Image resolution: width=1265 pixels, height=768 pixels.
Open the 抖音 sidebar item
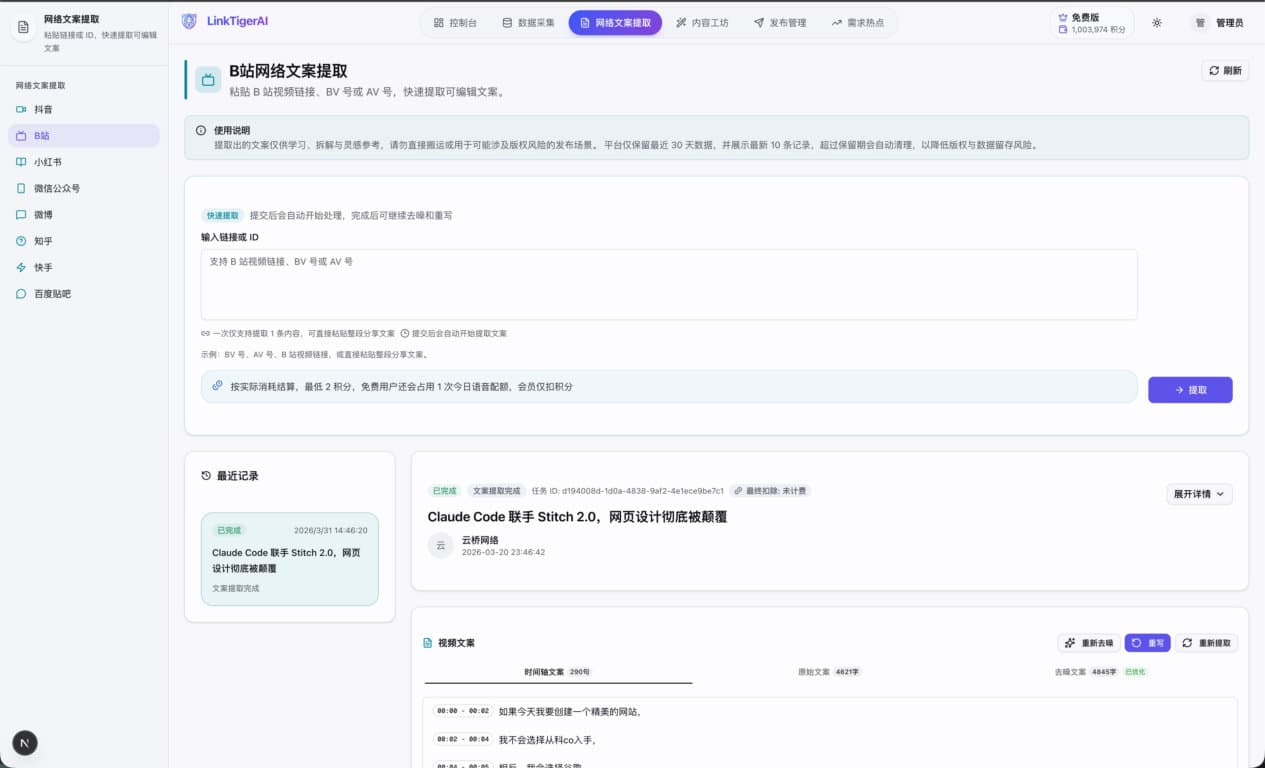[x=43, y=109]
